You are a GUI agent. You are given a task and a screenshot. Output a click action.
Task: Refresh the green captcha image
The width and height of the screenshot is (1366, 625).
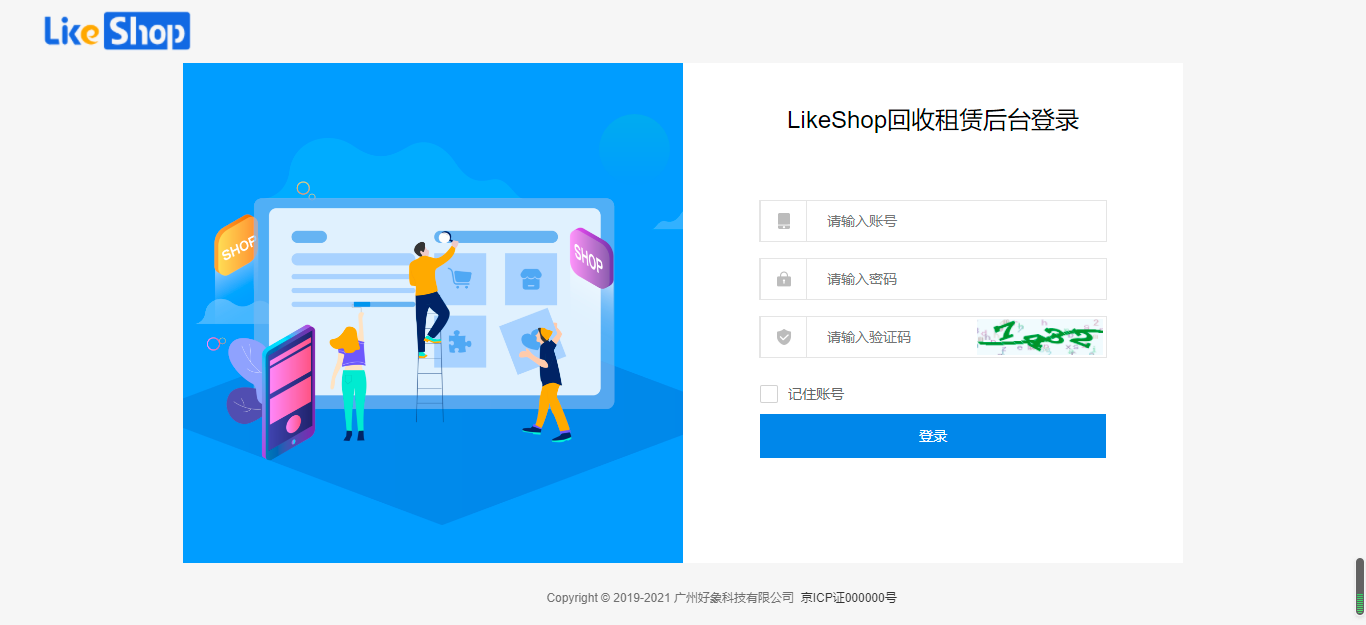click(1041, 337)
